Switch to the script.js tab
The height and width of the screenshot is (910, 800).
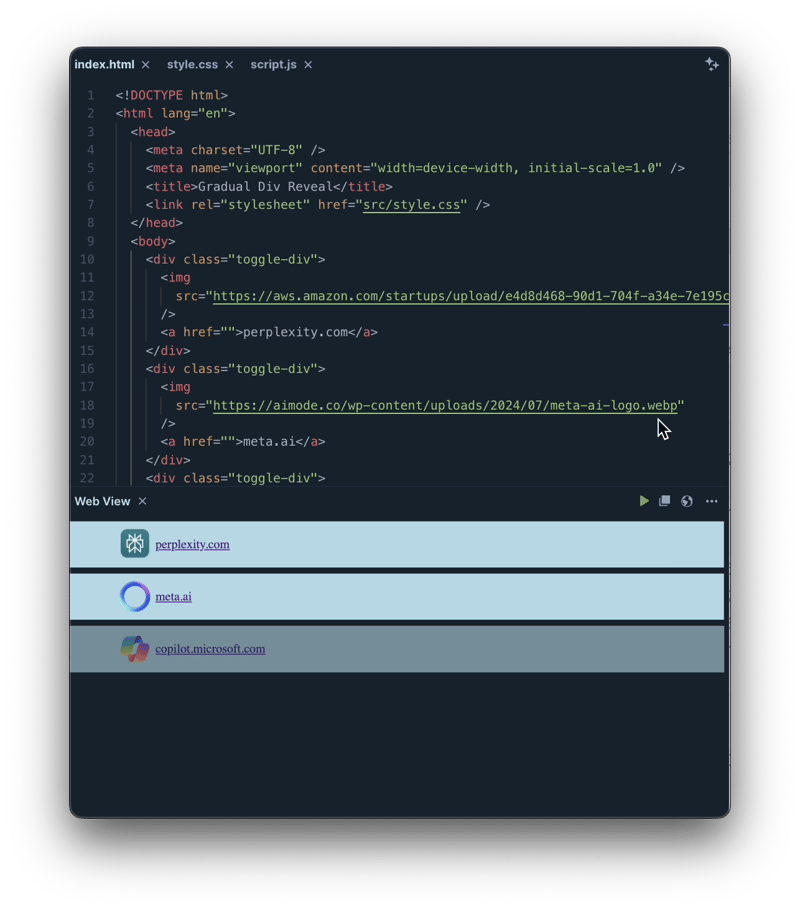click(x=274, y=64)
